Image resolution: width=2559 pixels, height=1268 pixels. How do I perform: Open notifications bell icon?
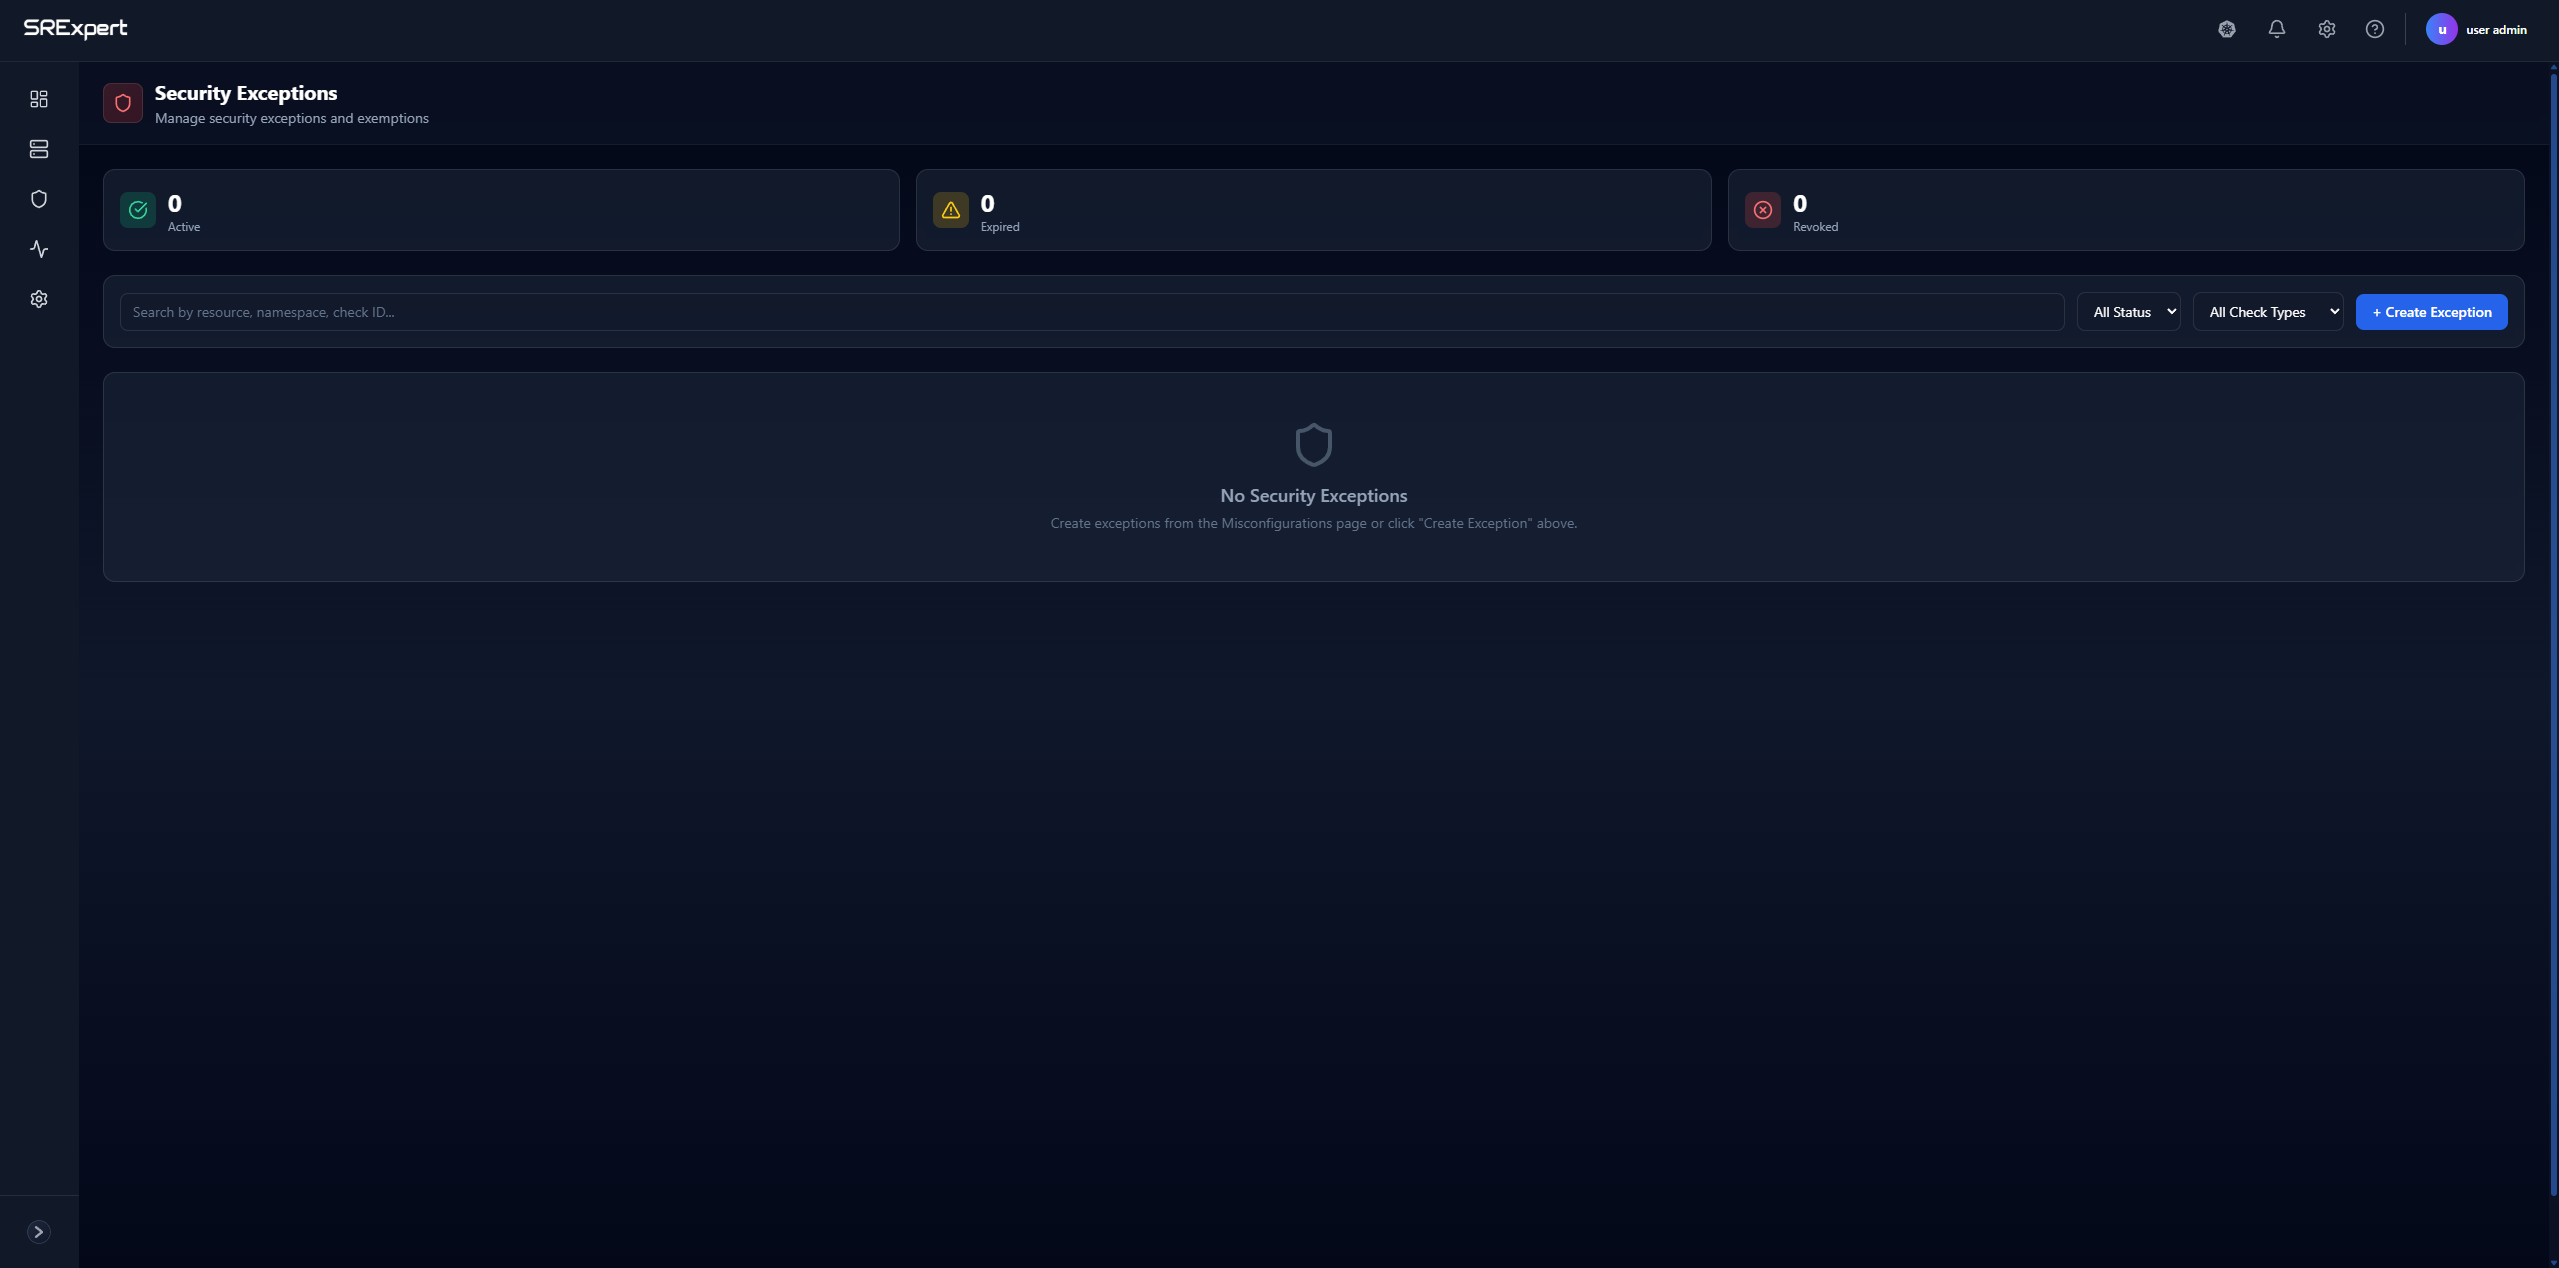tap(2277, 29)
